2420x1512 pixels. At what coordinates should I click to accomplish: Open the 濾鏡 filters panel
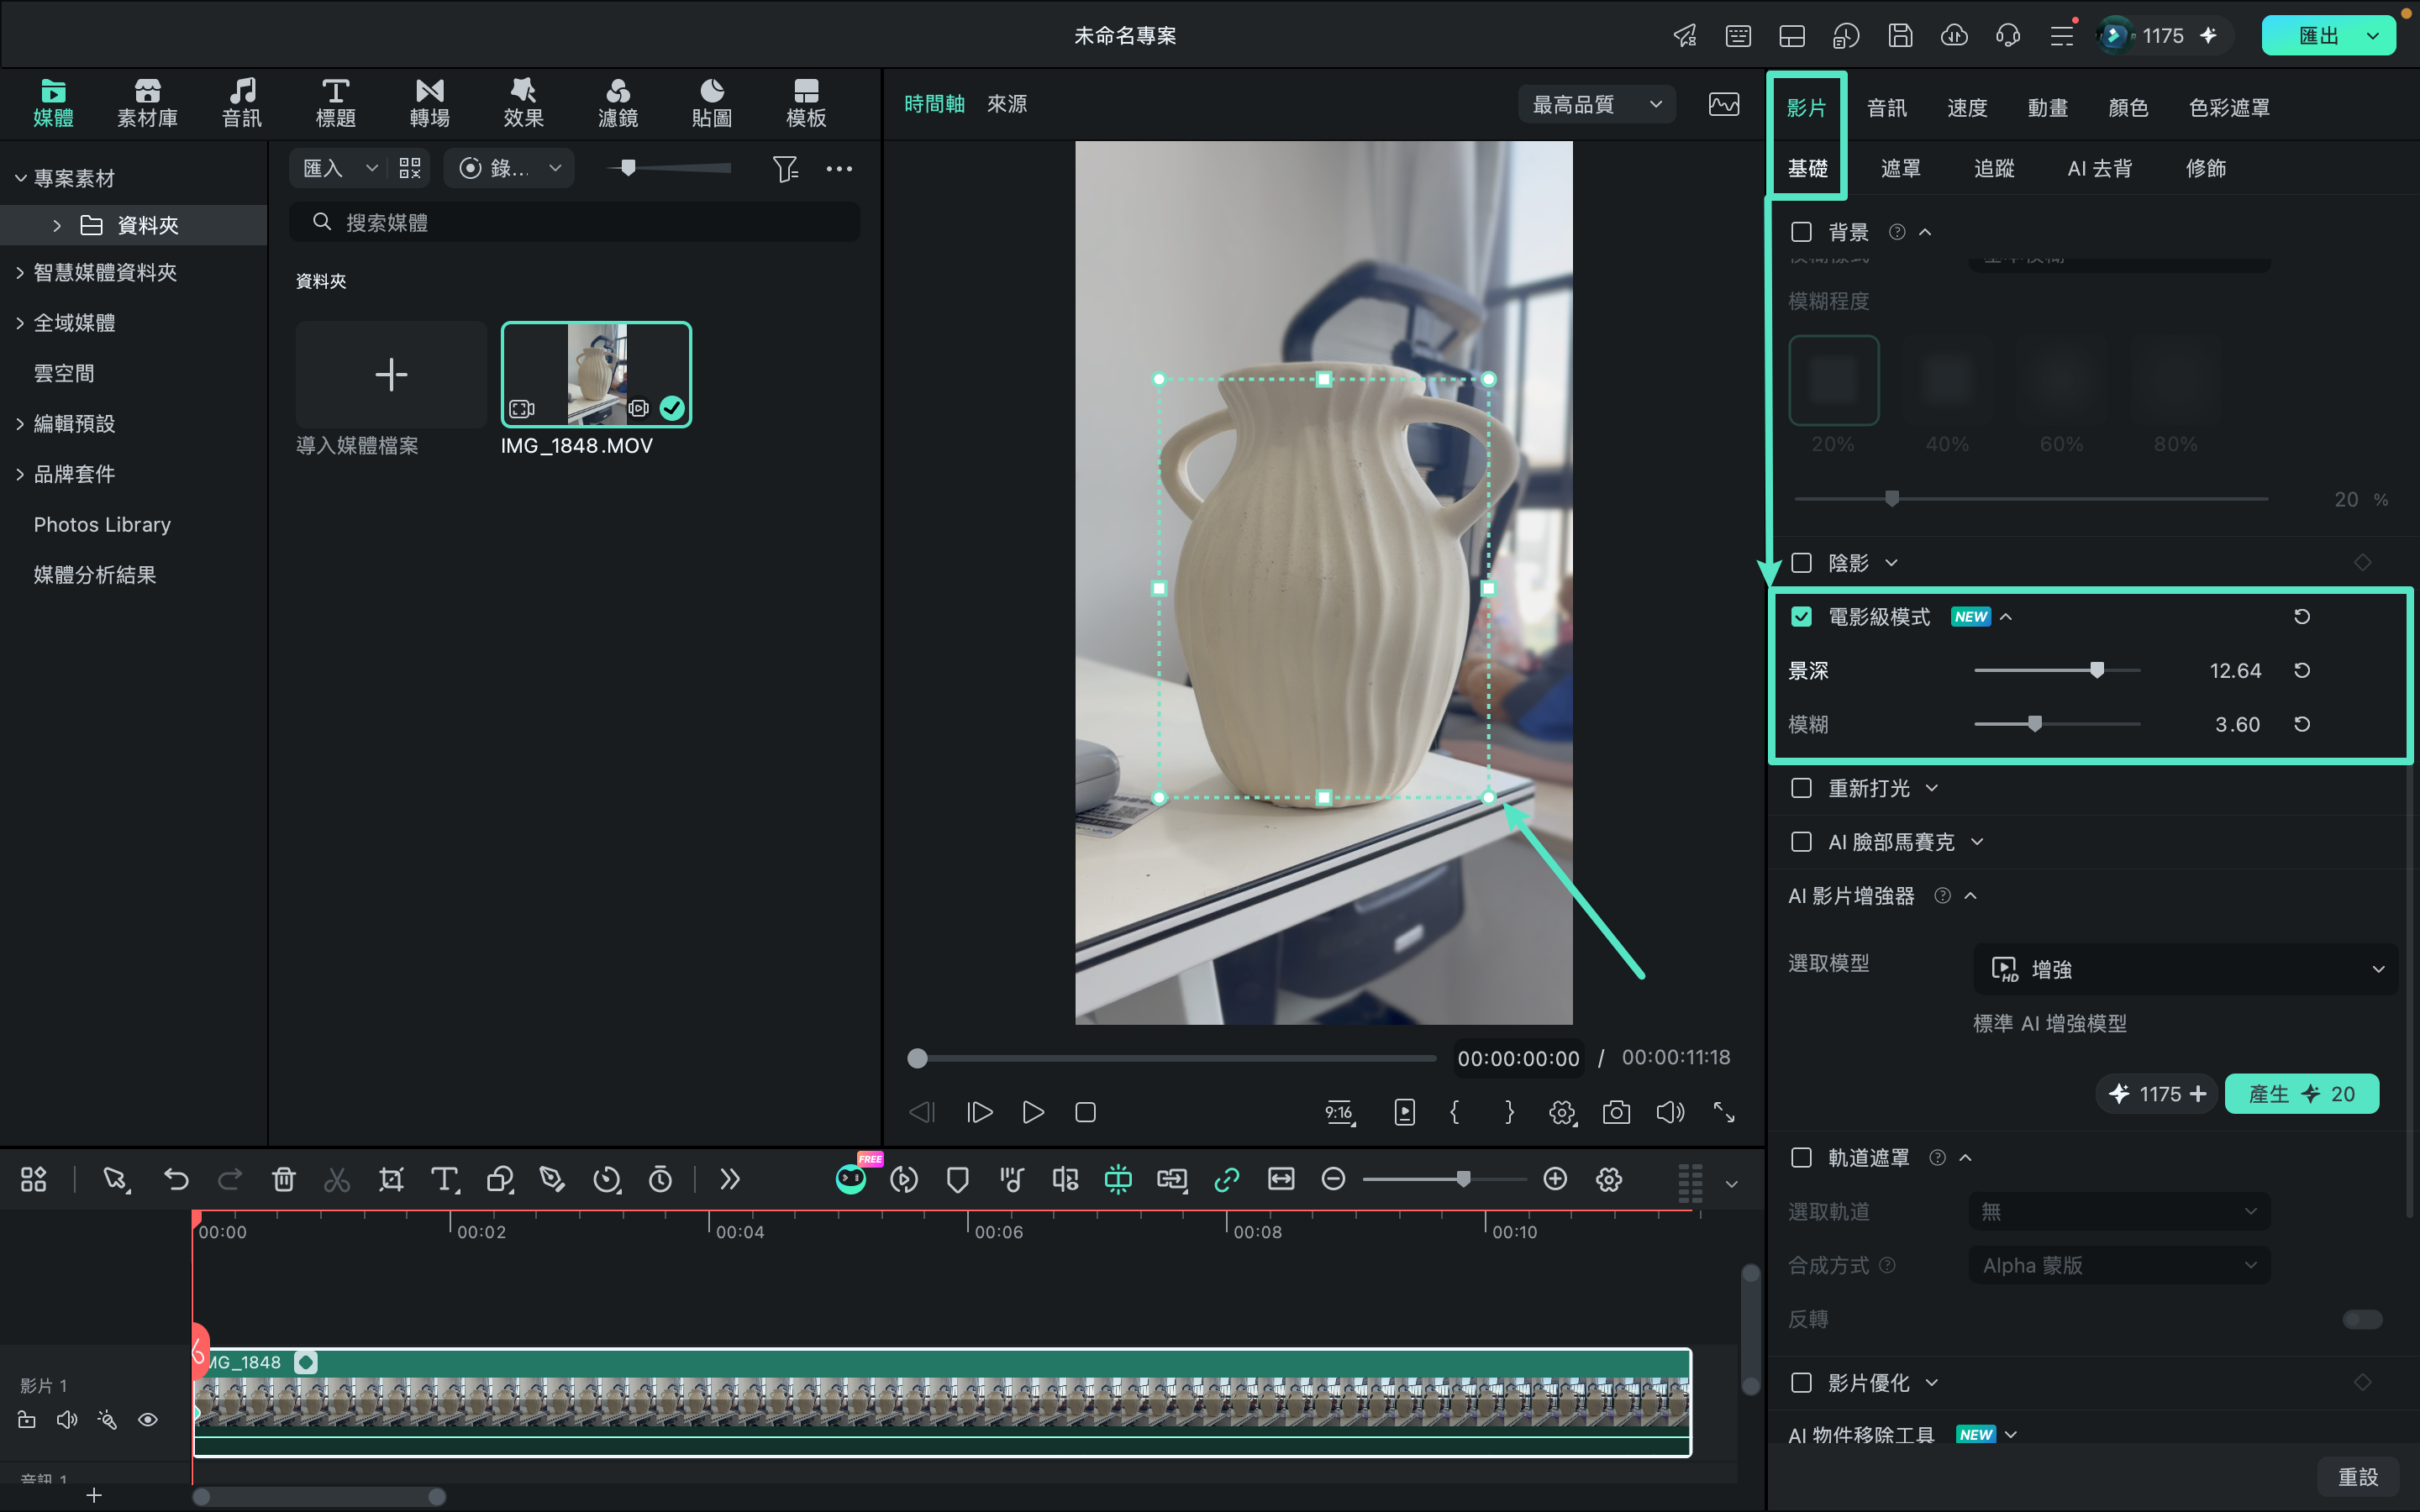pyautogui.click(x=617, y=103)
